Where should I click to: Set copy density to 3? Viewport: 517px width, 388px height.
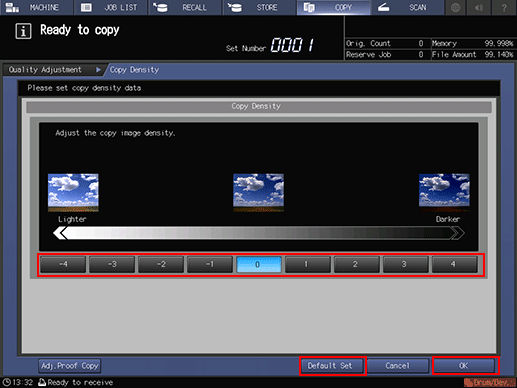point(406,264)
